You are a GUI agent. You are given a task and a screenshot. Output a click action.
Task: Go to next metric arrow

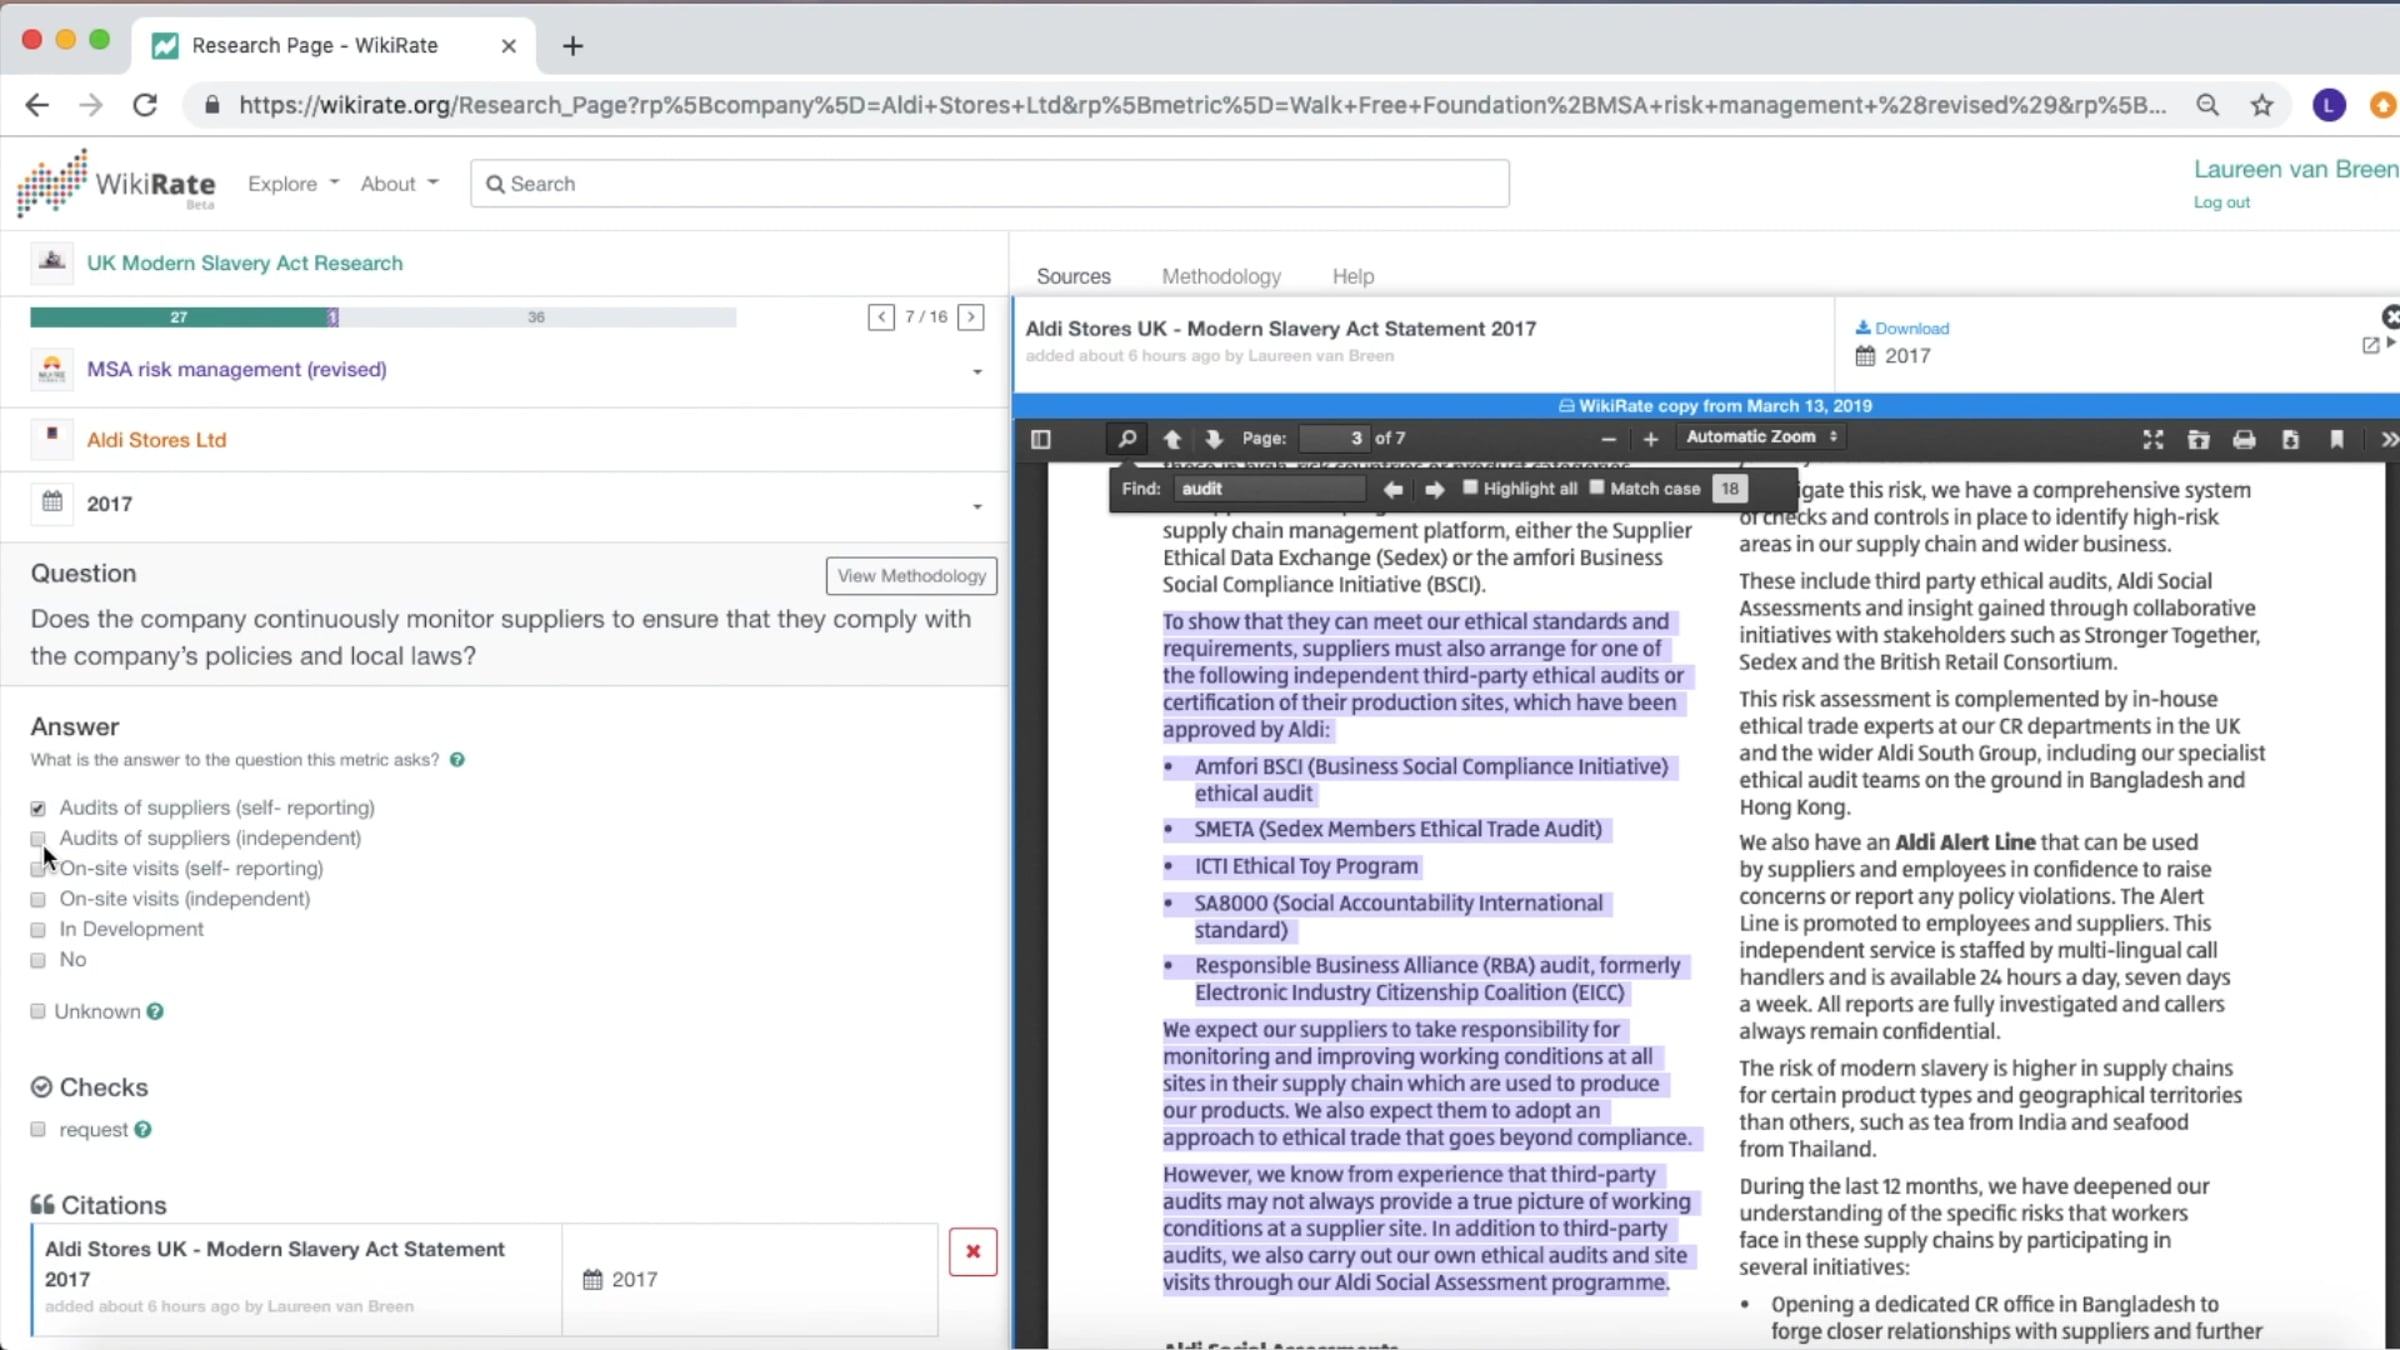point(971,317)
